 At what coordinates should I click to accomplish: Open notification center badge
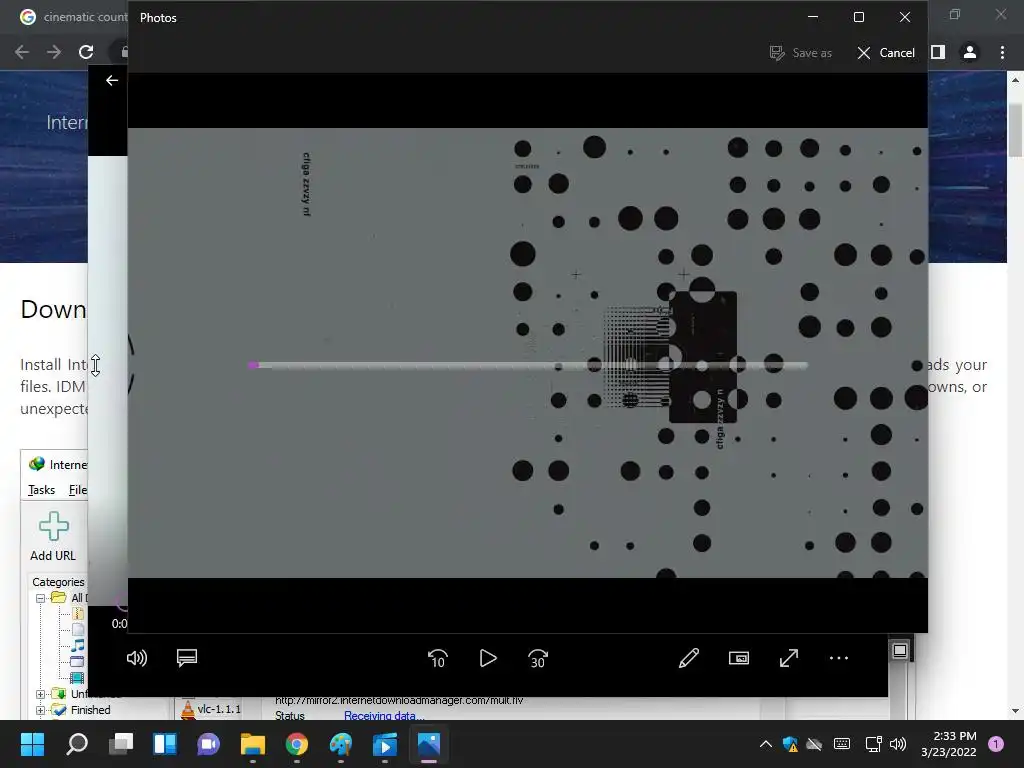[x=996, y=744]
